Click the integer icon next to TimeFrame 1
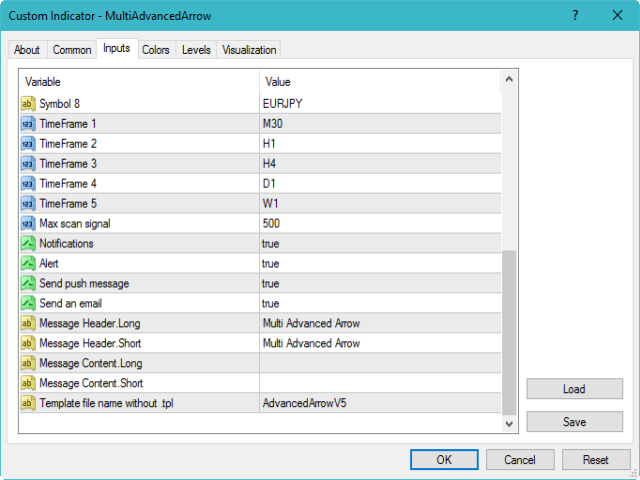 tap(28, 123)
